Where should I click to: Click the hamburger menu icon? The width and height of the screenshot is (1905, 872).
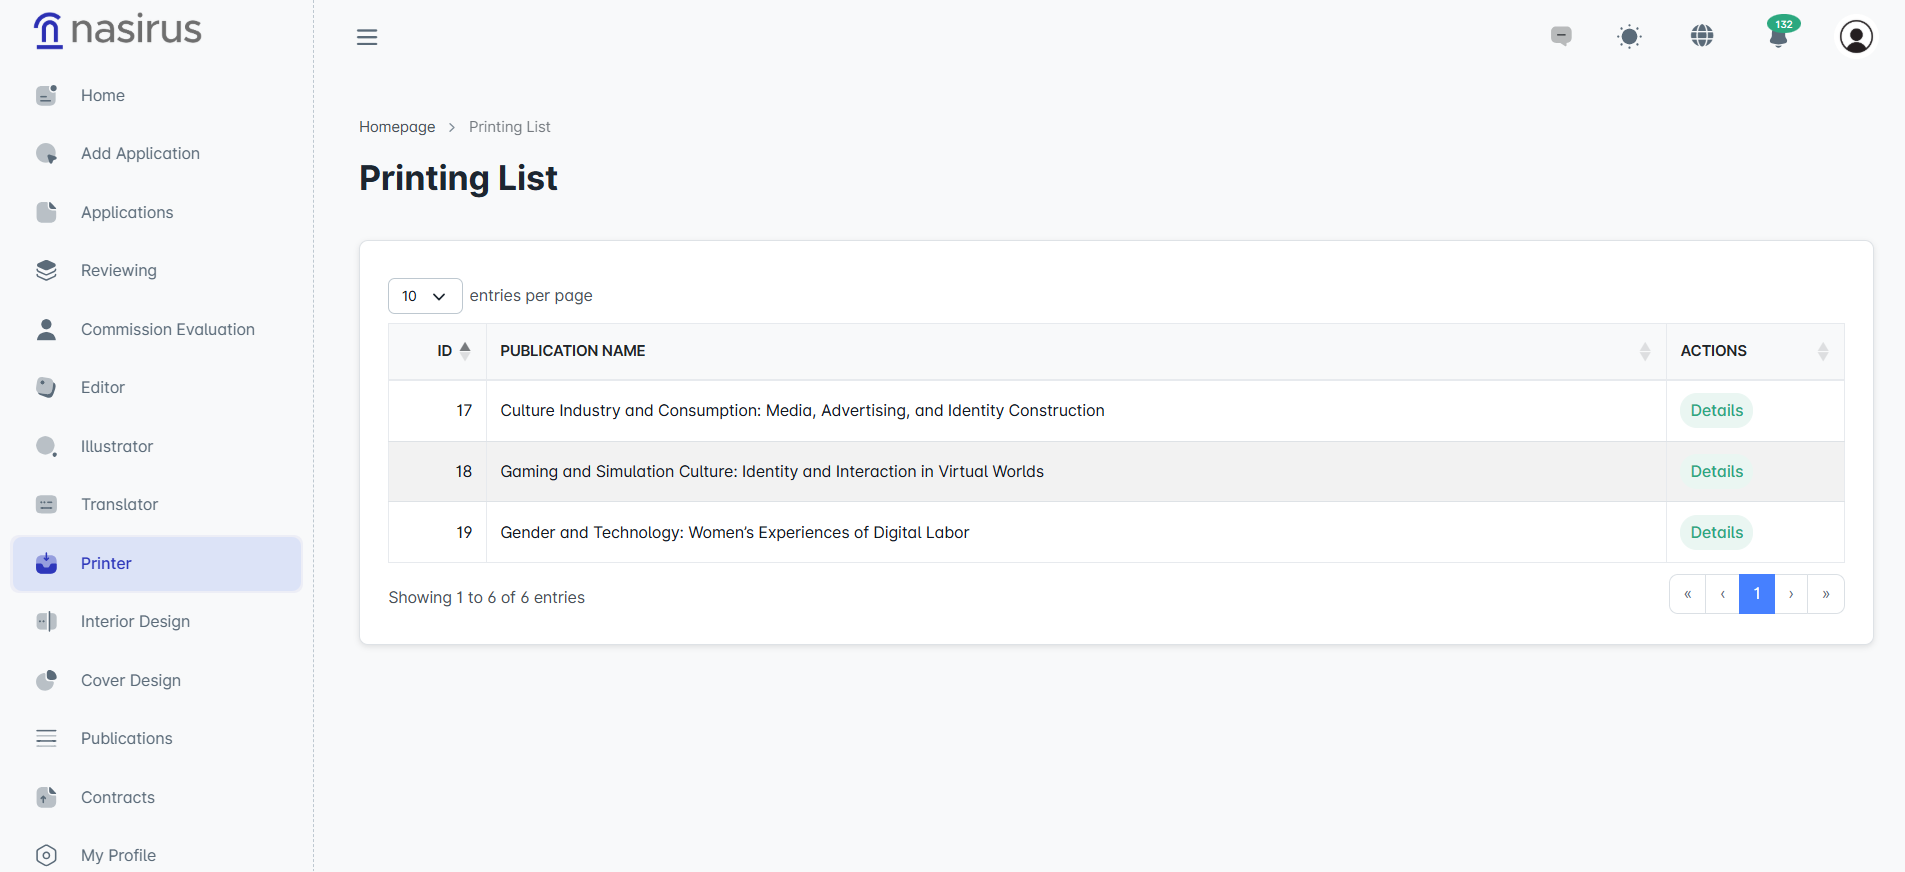[x=367, y=37]
